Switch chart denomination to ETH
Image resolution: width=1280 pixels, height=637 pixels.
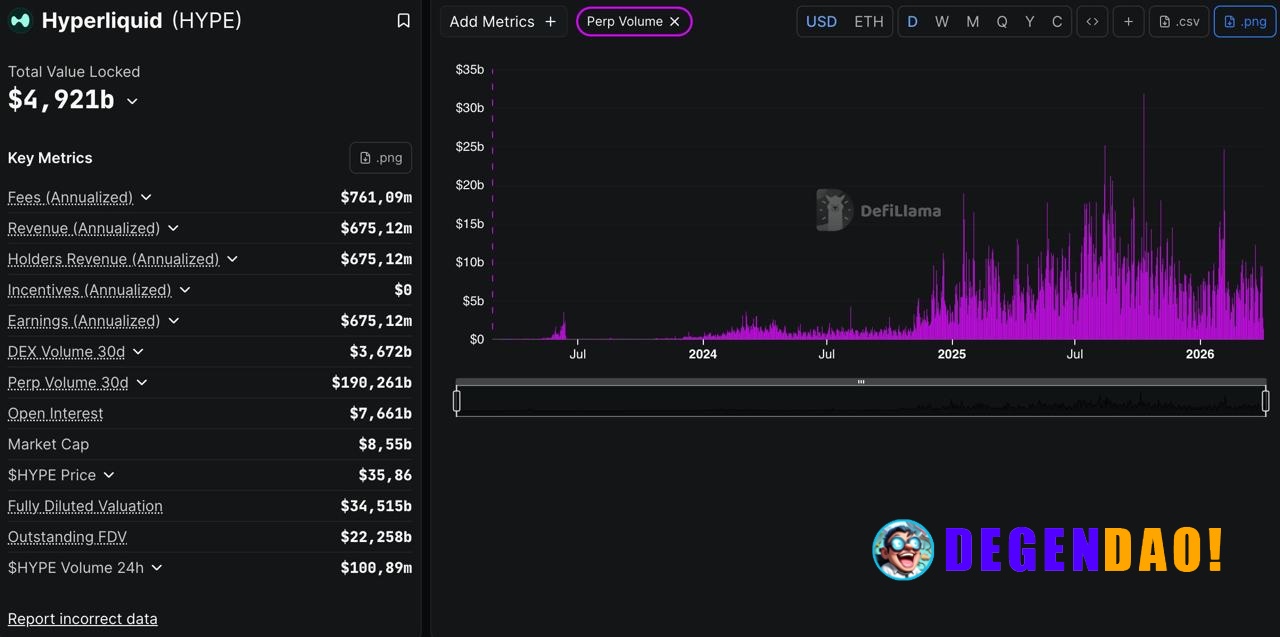[868, 22]
